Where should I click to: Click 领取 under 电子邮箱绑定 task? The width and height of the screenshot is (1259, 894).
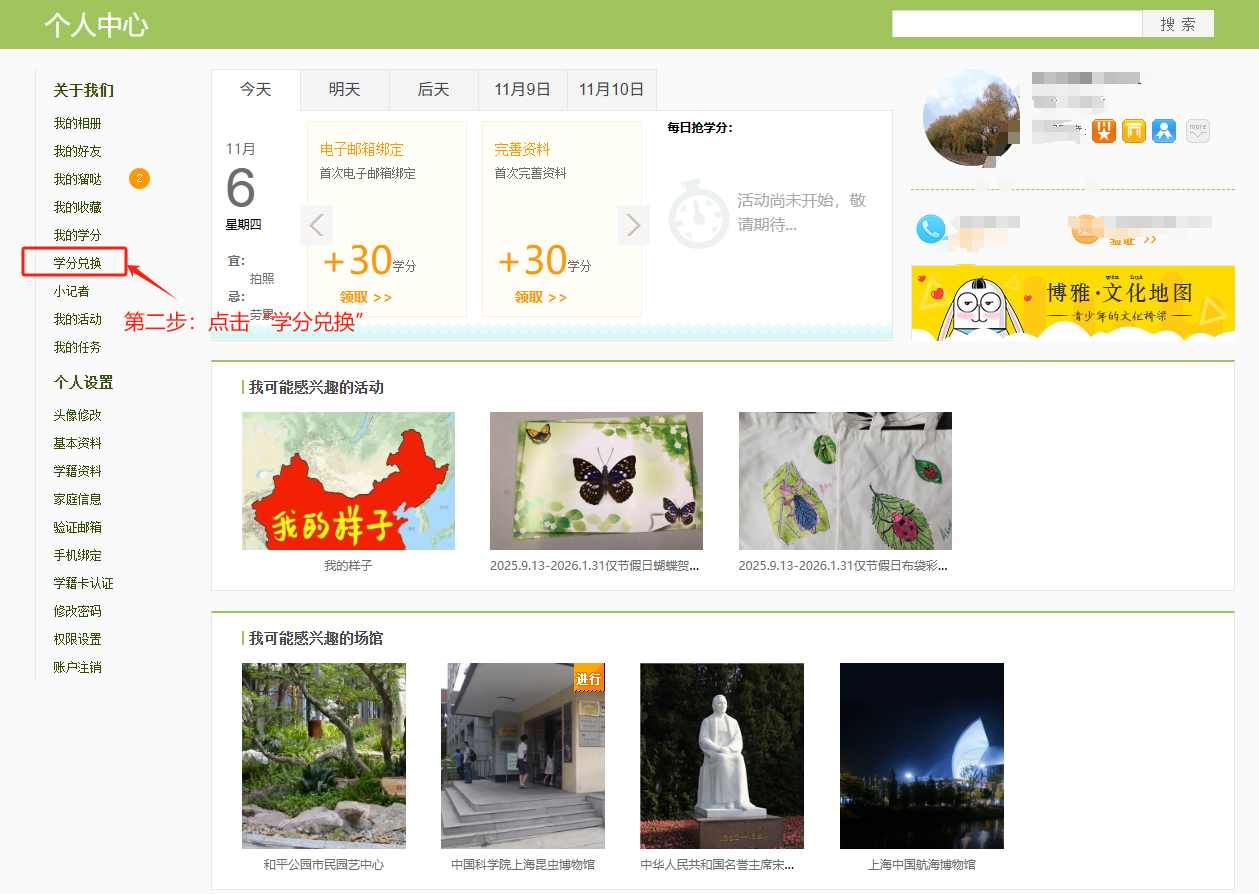365,297
